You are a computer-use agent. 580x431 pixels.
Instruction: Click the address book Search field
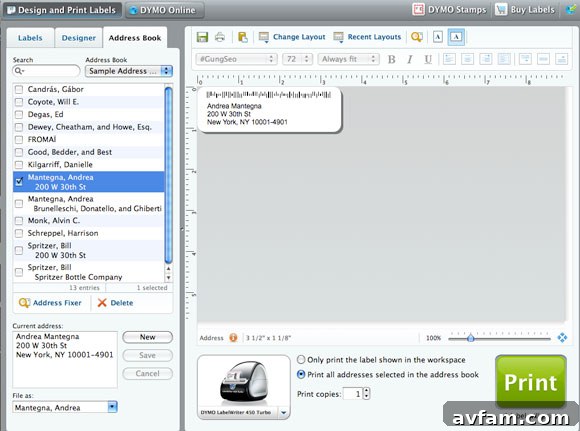(46, 71)
